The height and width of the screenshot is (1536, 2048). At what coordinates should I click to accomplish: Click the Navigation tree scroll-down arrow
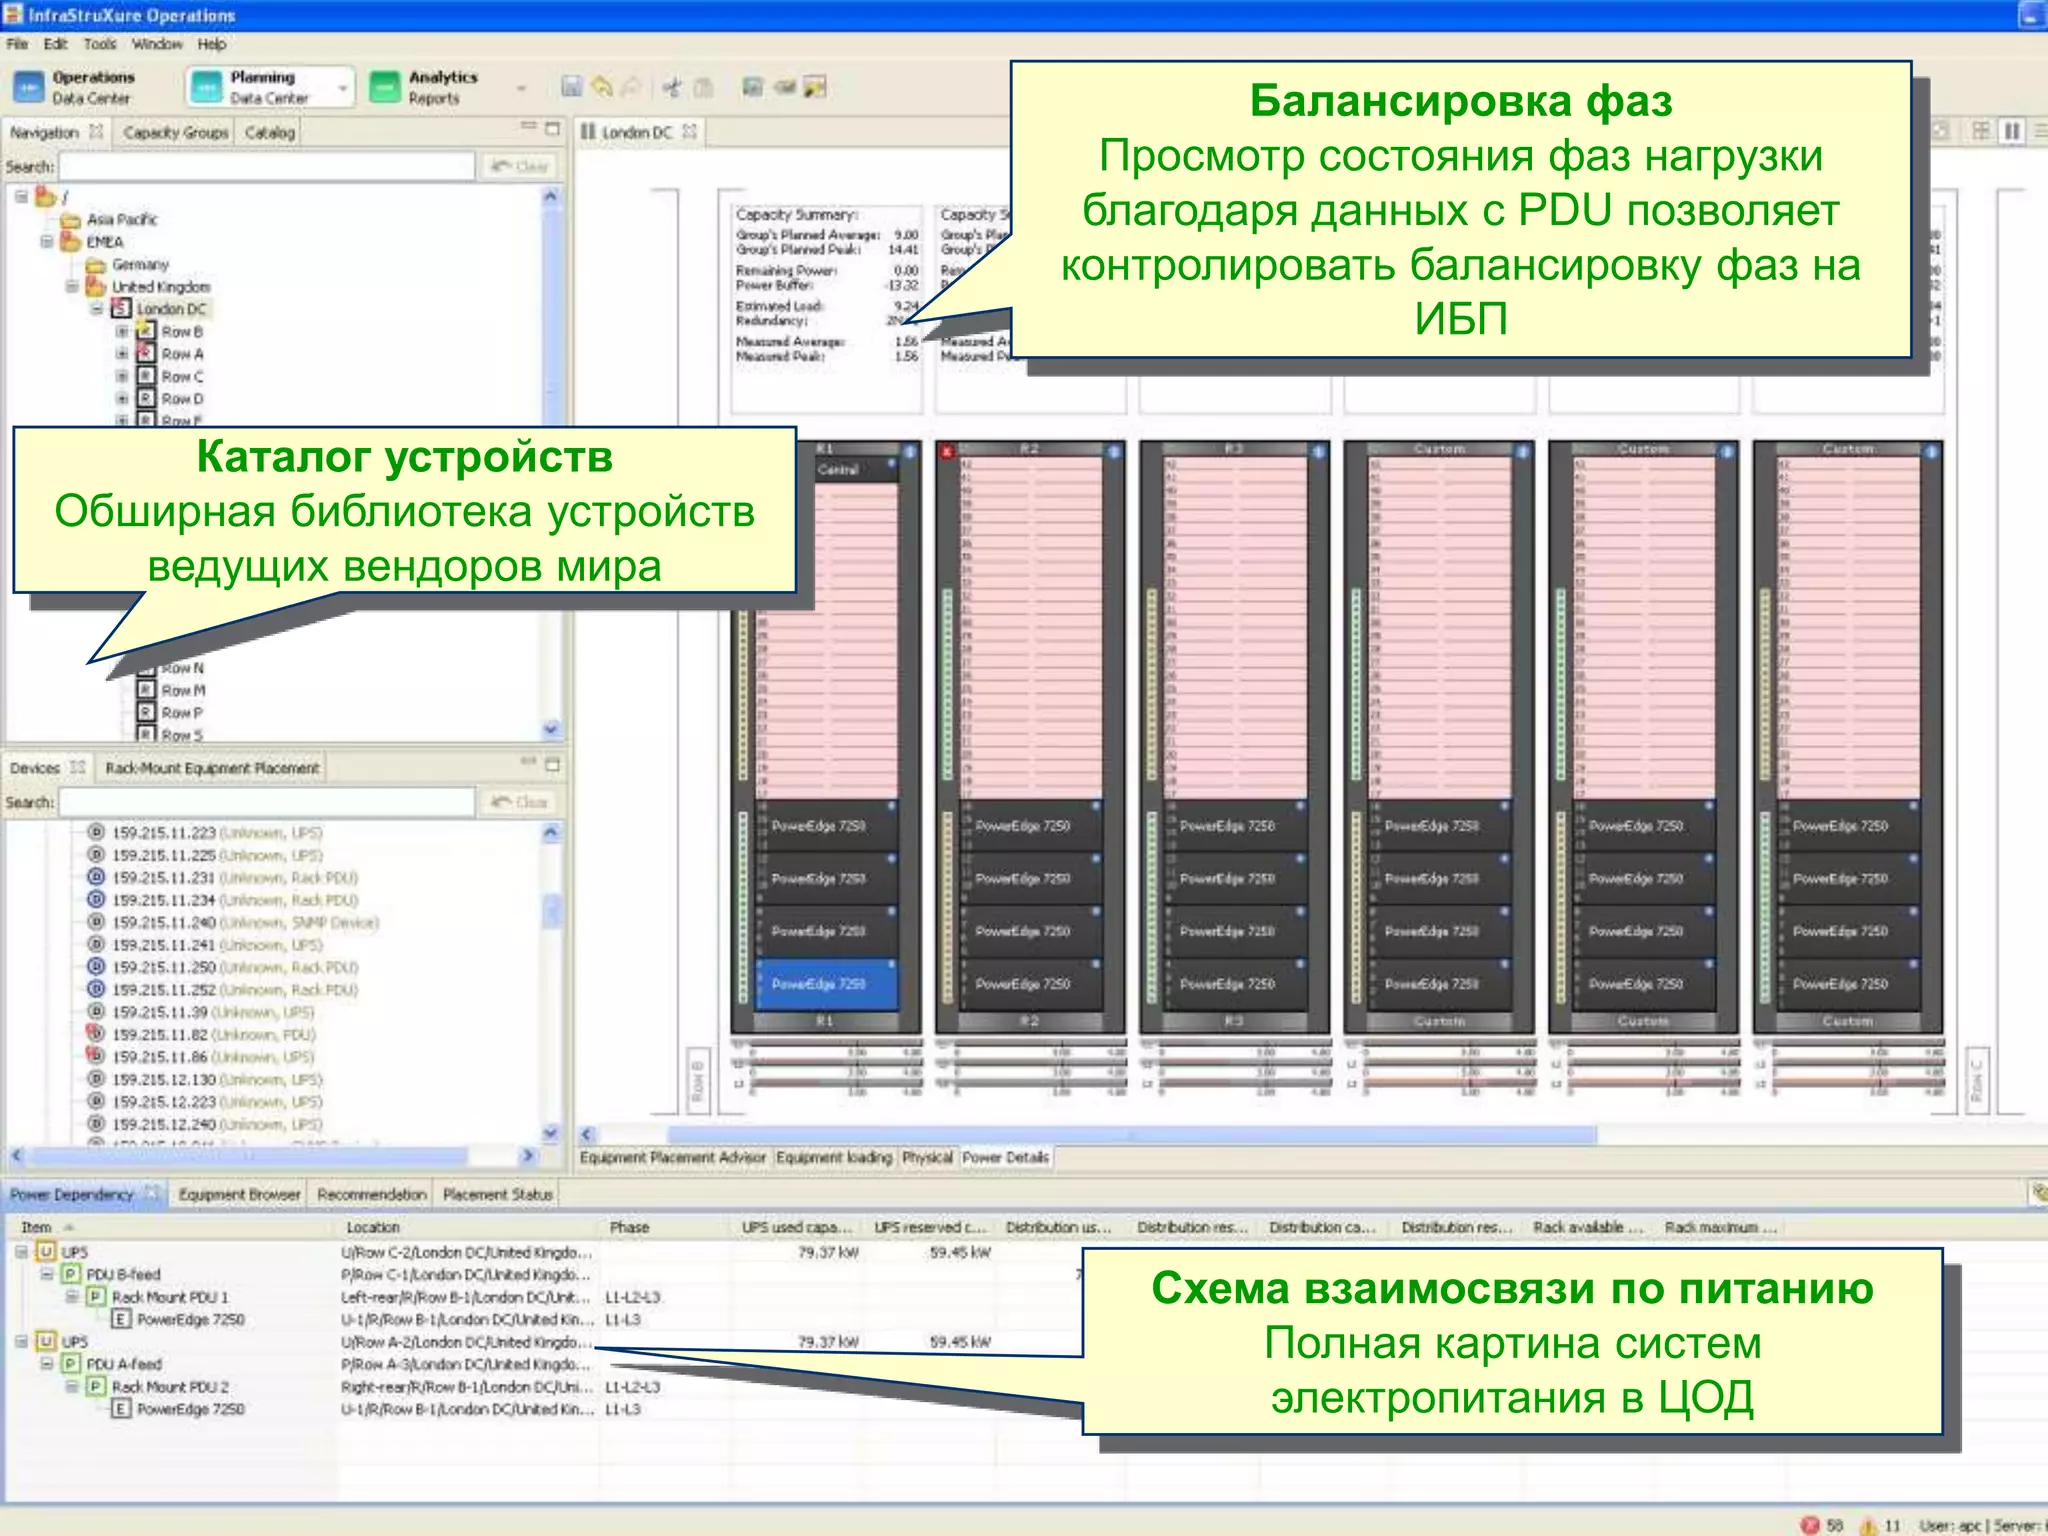pos(551,729)
